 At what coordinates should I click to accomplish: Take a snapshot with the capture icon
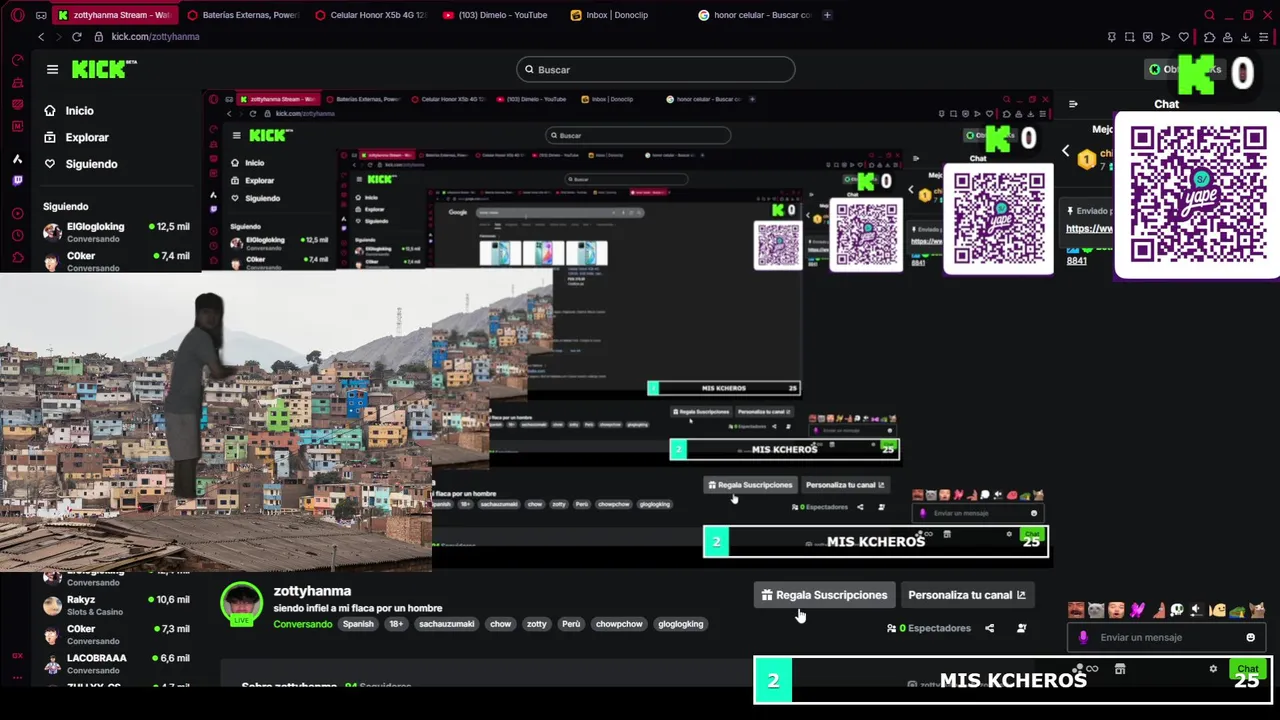pyautogui.click(x=1130, y=37)
